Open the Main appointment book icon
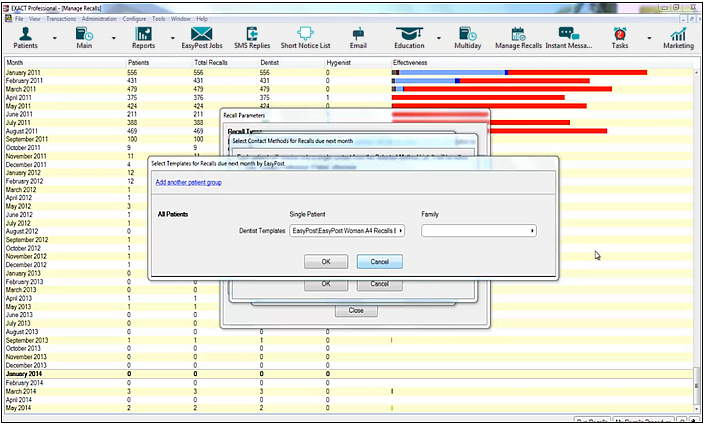The image size is (706, 426). (x=84, y=38)
